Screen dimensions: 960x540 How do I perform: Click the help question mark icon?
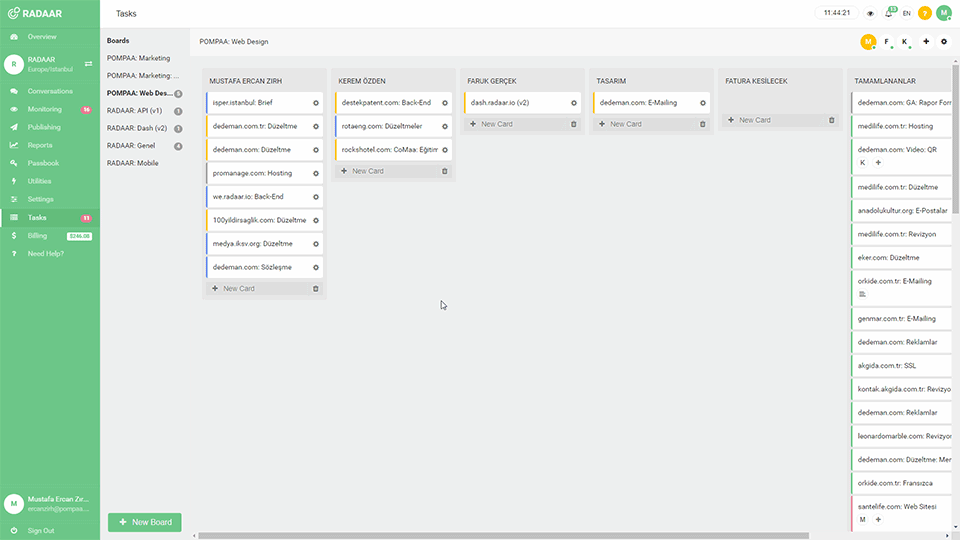click(x=924, y=13)
